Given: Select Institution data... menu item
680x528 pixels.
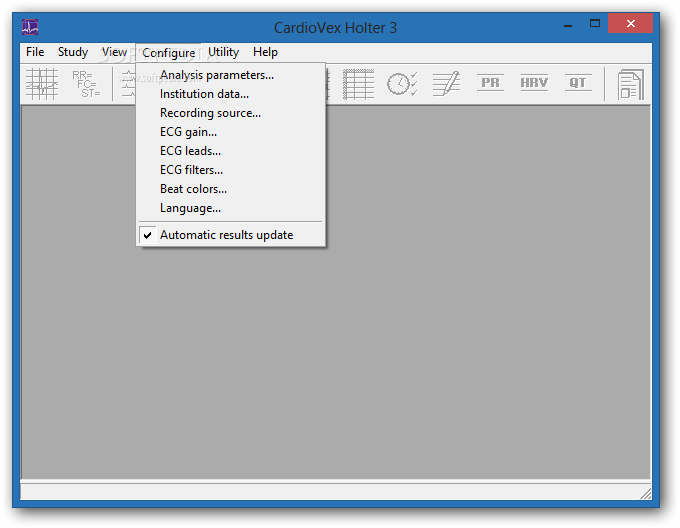Looking at the screenshot, I should click(231, 94).
